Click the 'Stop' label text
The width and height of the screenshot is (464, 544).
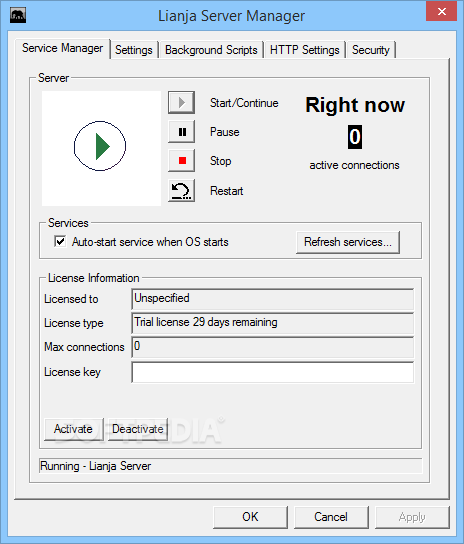click(220, 161)
